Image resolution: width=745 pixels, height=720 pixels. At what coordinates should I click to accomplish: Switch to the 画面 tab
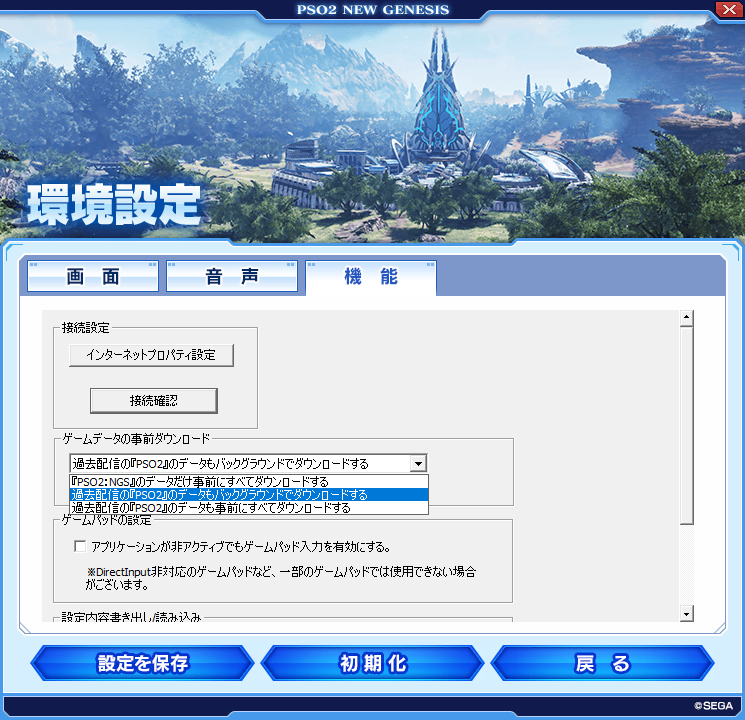coord(93,276)
